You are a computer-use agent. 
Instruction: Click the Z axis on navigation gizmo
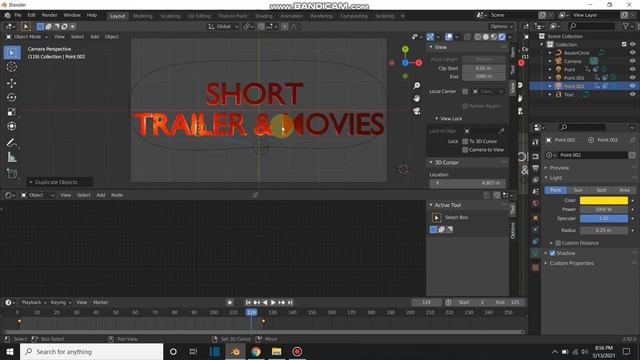pyautogui.click(x=405, y=62)
